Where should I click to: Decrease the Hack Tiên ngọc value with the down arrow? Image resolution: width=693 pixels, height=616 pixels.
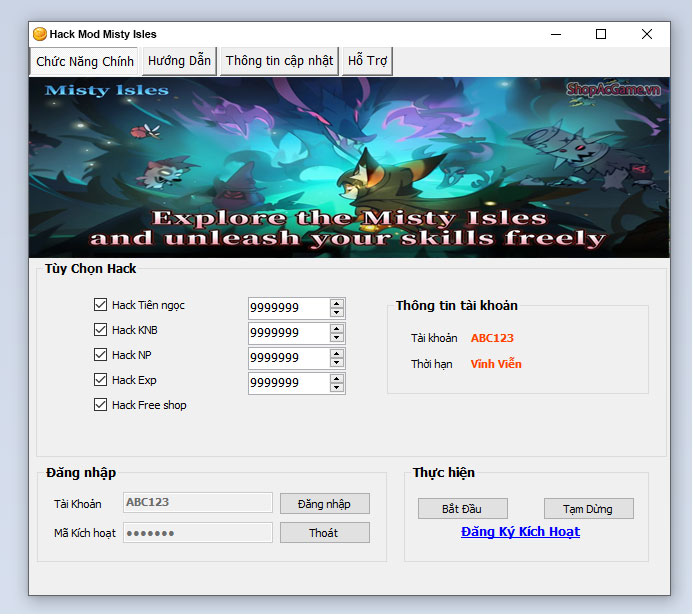pyautogui.click(x=337, y=312)
